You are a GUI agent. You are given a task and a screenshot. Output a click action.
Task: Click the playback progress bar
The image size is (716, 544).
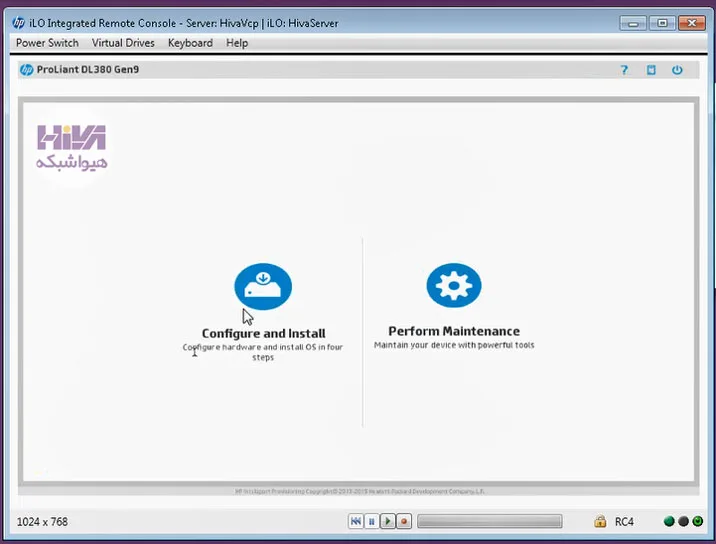490,521
